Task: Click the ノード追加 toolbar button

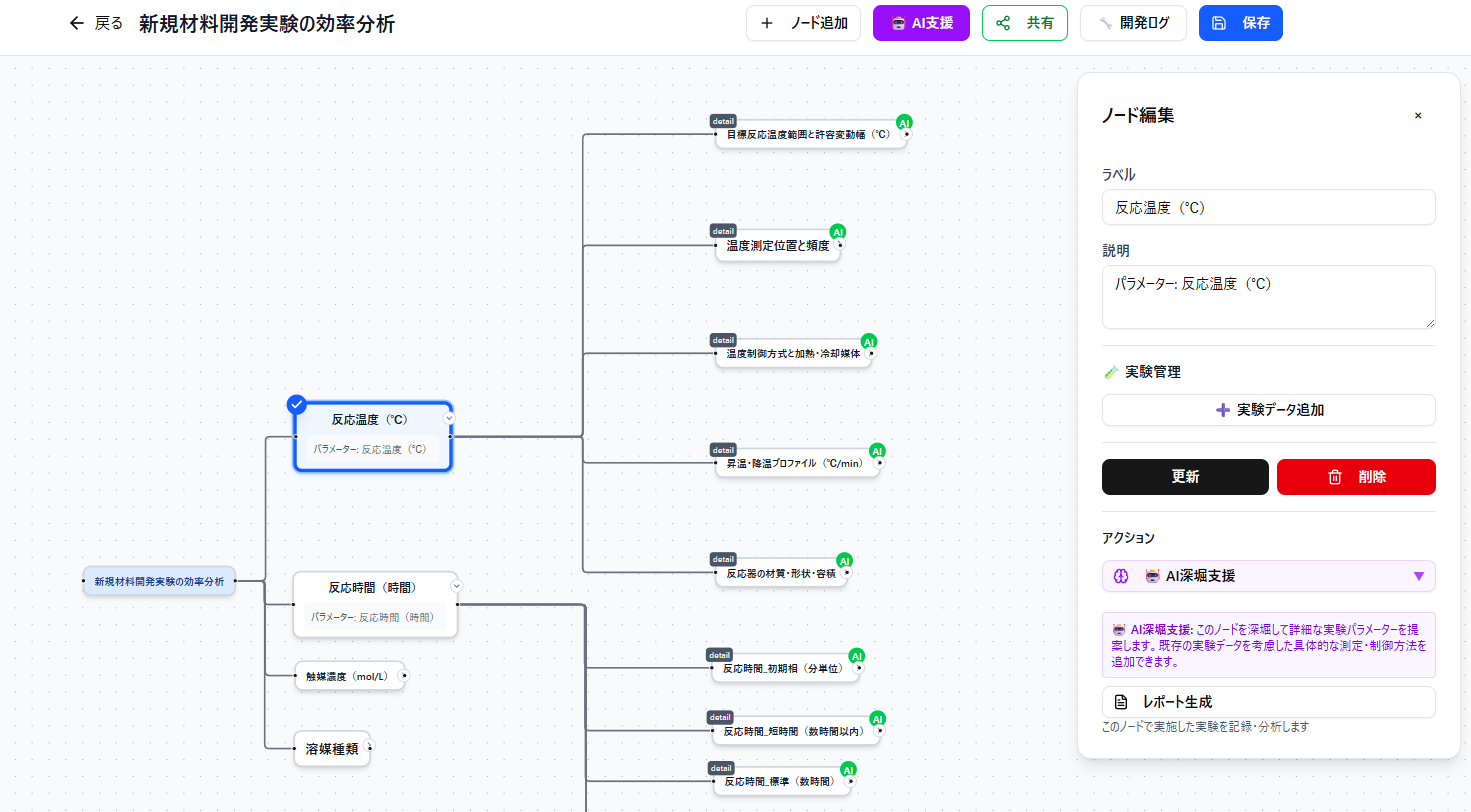Action: [803, 23]
